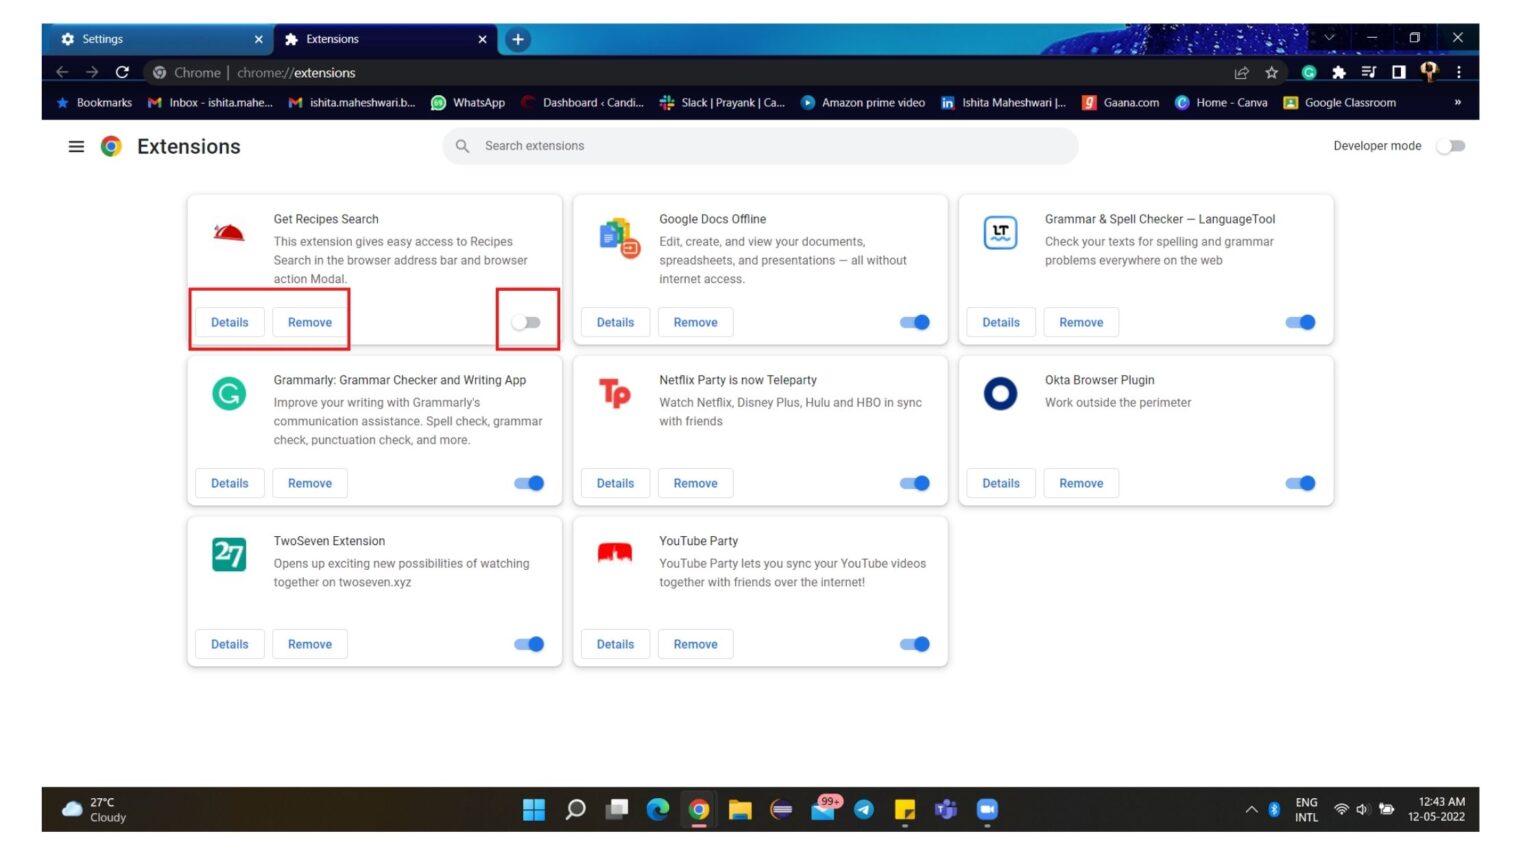Click the LanguageTool extension icon
Image resolution: width=1536 pixels, height=864 pixels.
click(1000, 232)
